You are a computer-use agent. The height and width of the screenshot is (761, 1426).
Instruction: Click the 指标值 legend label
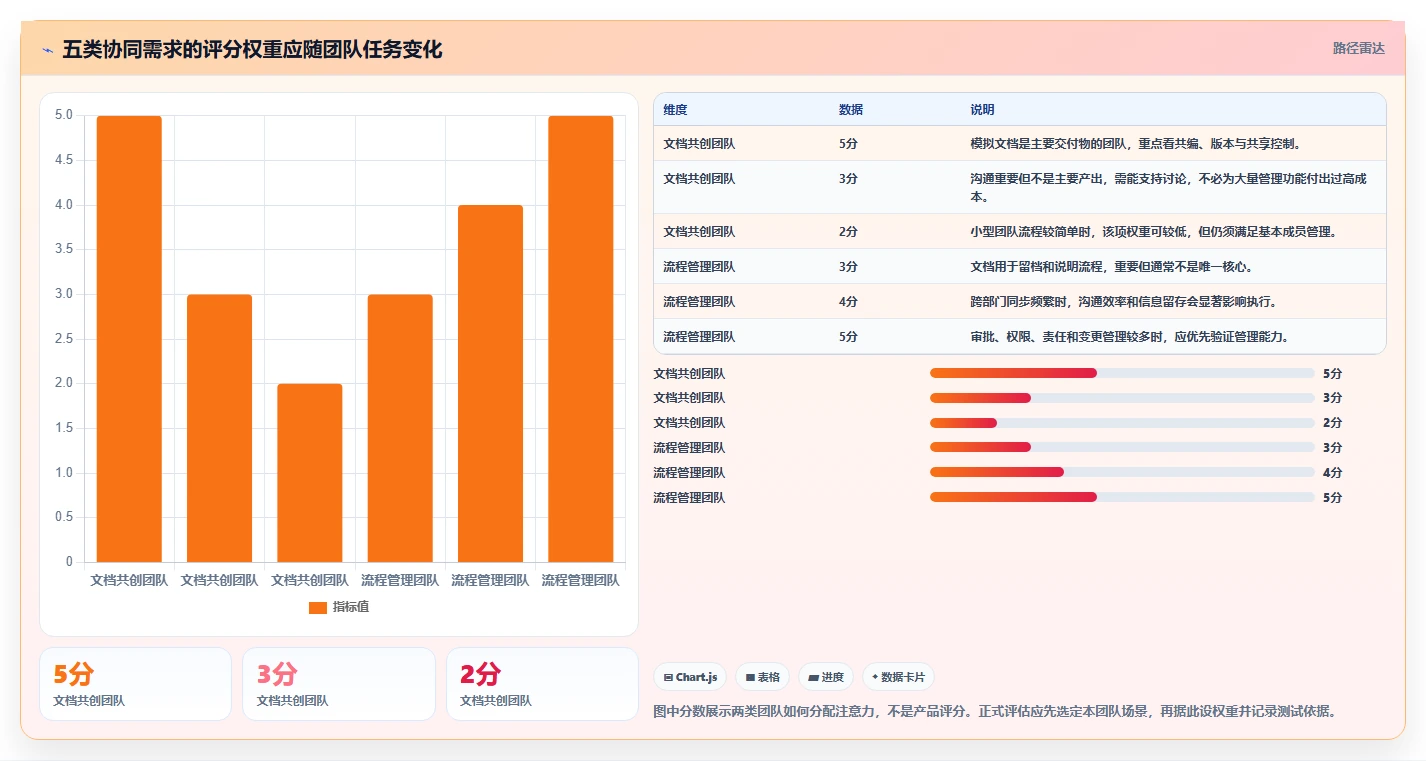coord(351,608)
